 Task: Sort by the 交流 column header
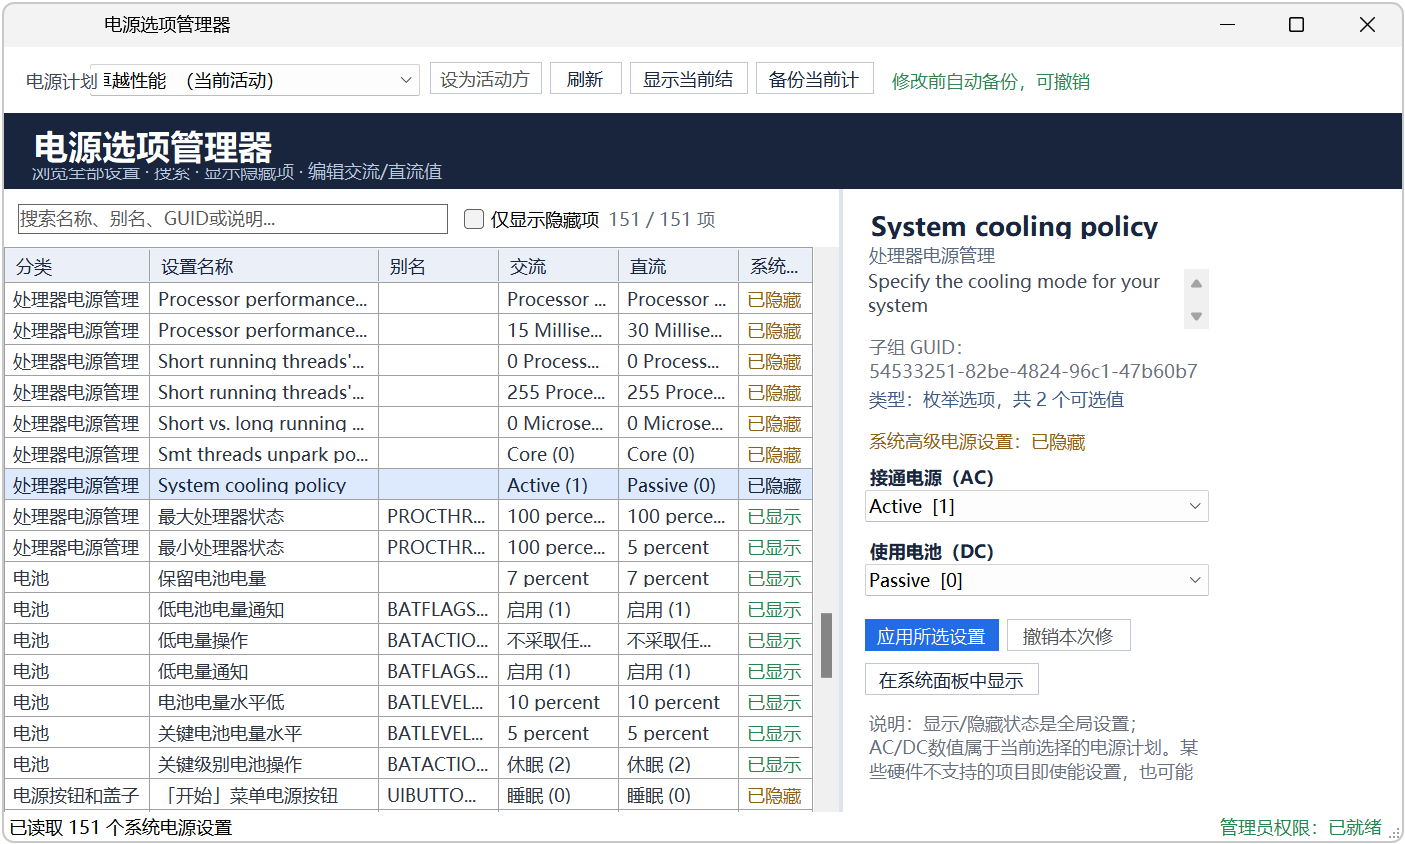558,266
